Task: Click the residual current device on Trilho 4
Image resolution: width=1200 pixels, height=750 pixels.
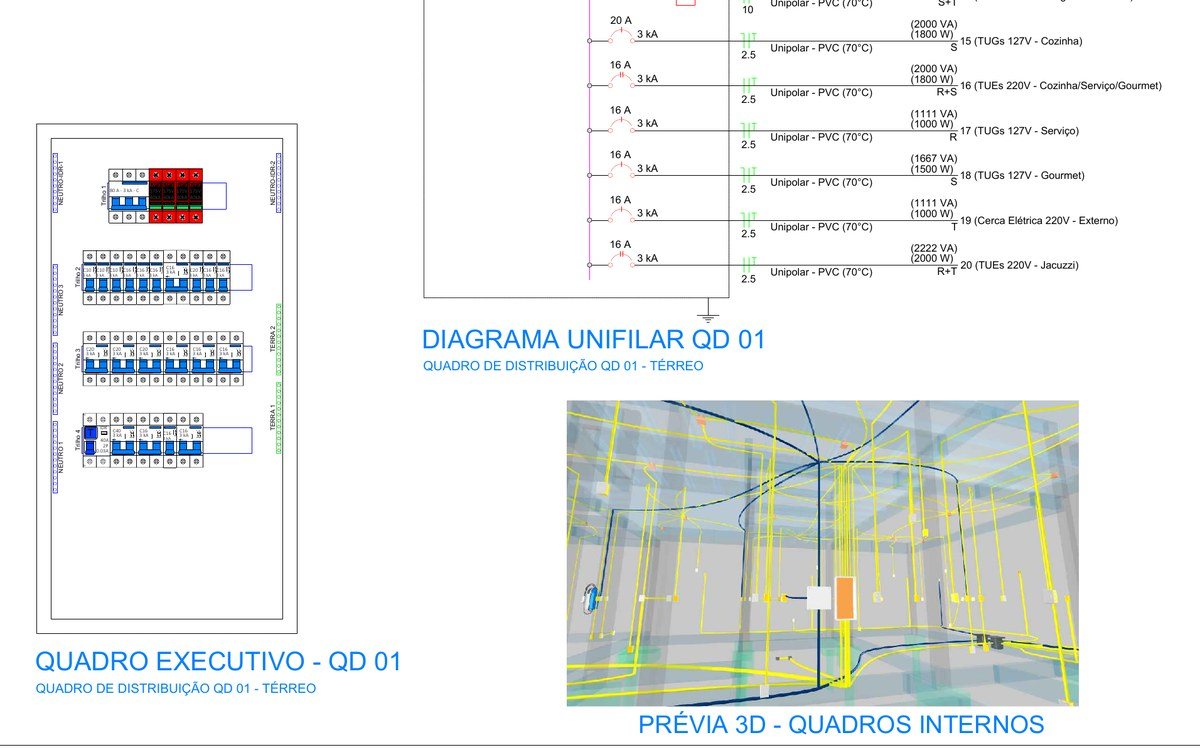Action: (96, 441)
